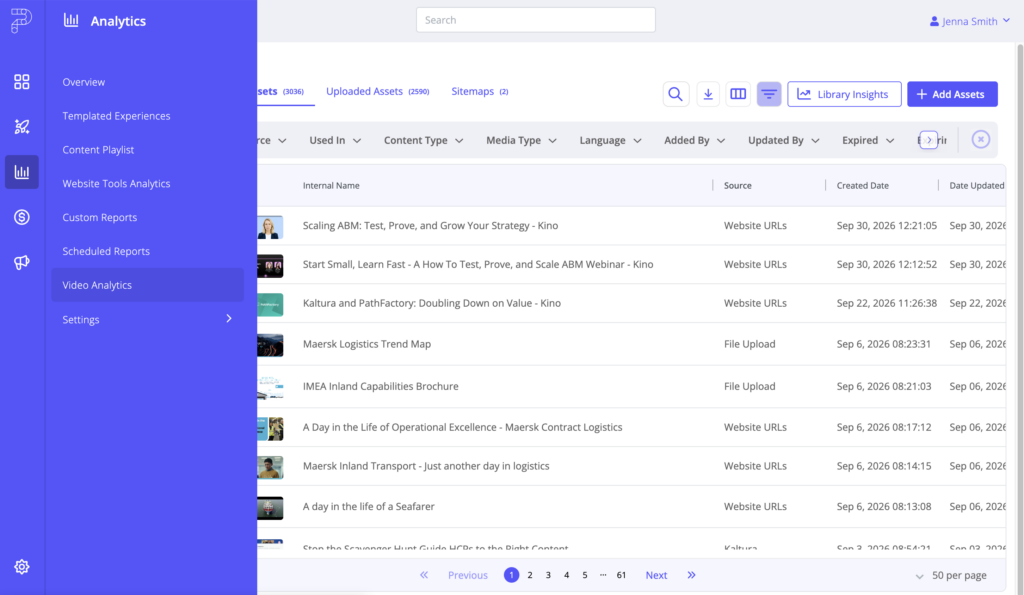This screenshot has height=595, width=1024.
Task: Click the Add Assets button
Action: tap(952, 94)
